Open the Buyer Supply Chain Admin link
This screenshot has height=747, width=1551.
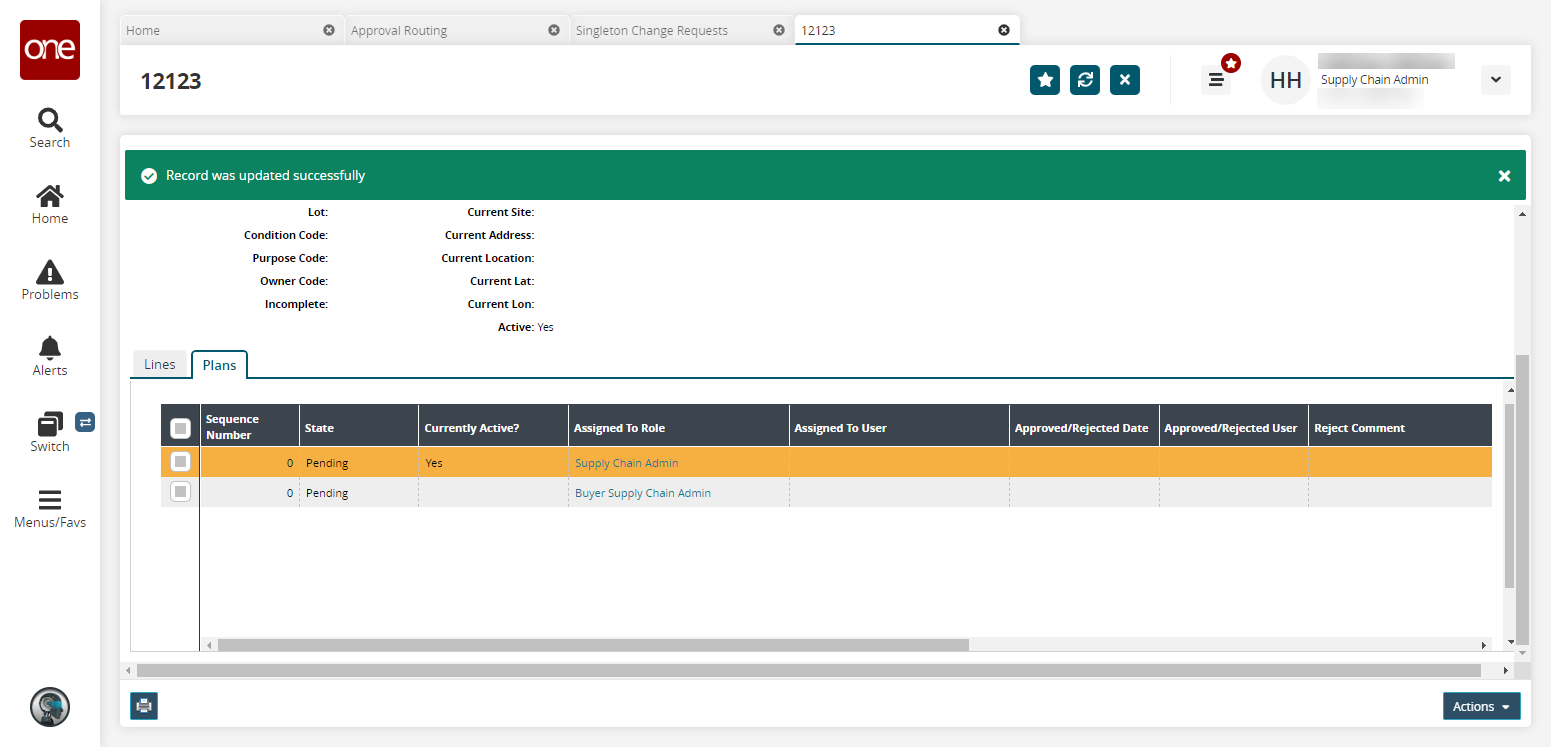(x=643, y=493)
